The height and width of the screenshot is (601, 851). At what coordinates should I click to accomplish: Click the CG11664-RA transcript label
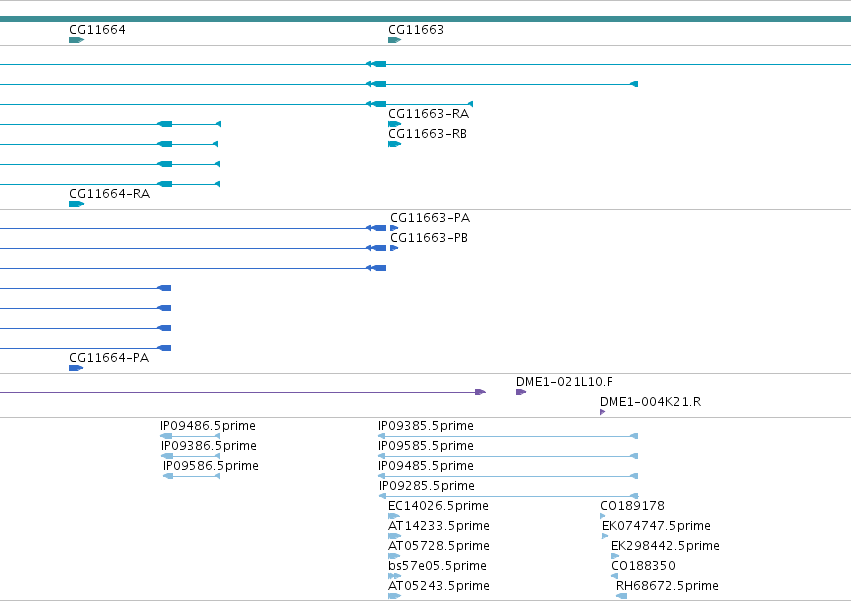110,194
